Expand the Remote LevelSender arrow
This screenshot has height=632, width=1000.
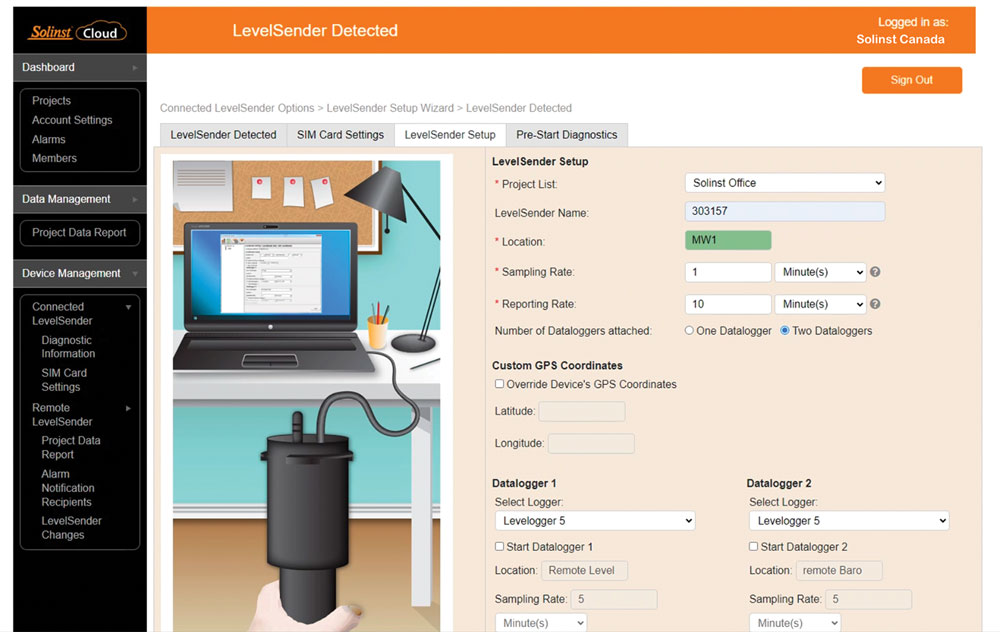[x=128, y=408]
